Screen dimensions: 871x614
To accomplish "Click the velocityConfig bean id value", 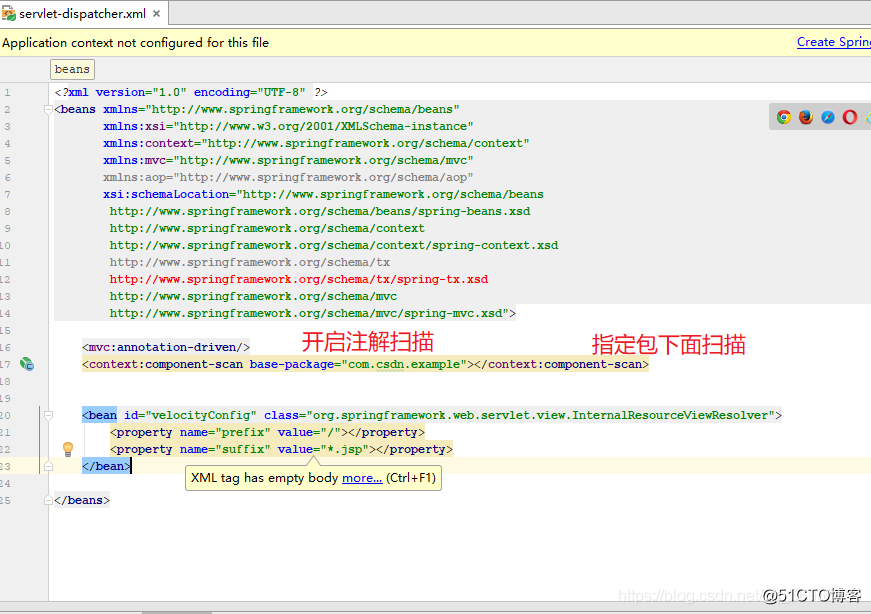I will (x=204, y=415).
